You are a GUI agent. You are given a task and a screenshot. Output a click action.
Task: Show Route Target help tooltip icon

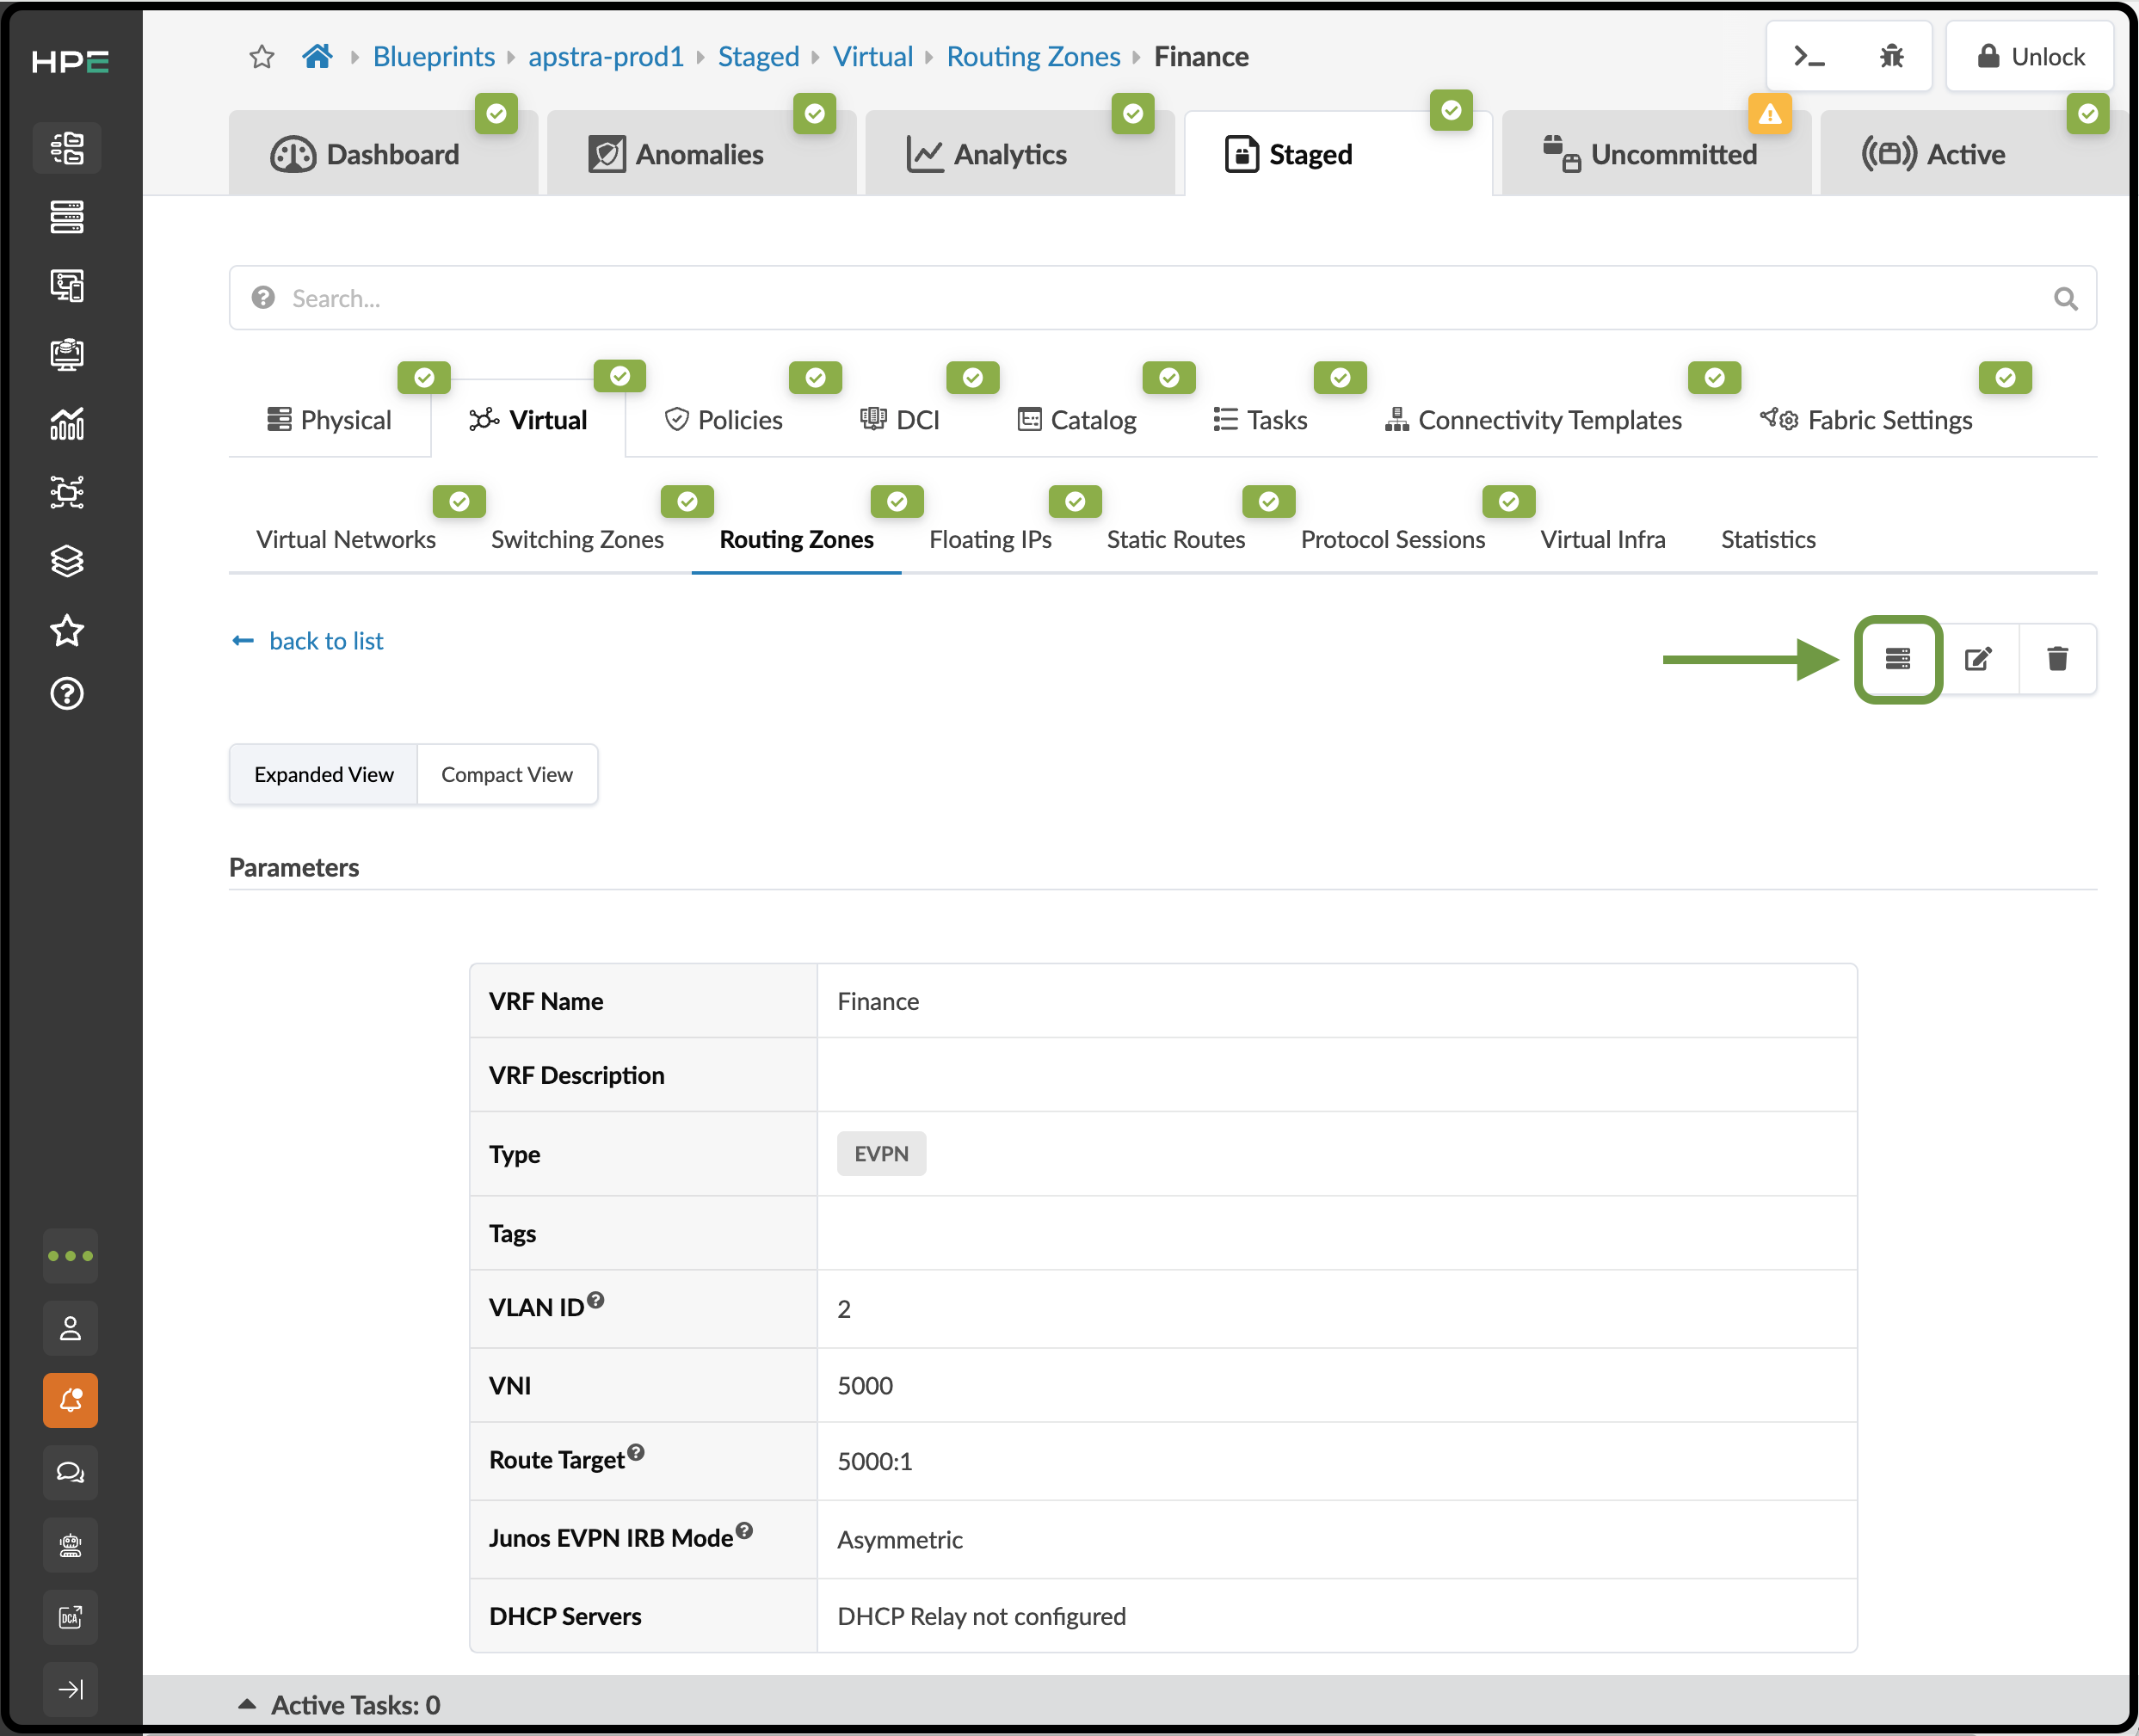click(636, 1452)
